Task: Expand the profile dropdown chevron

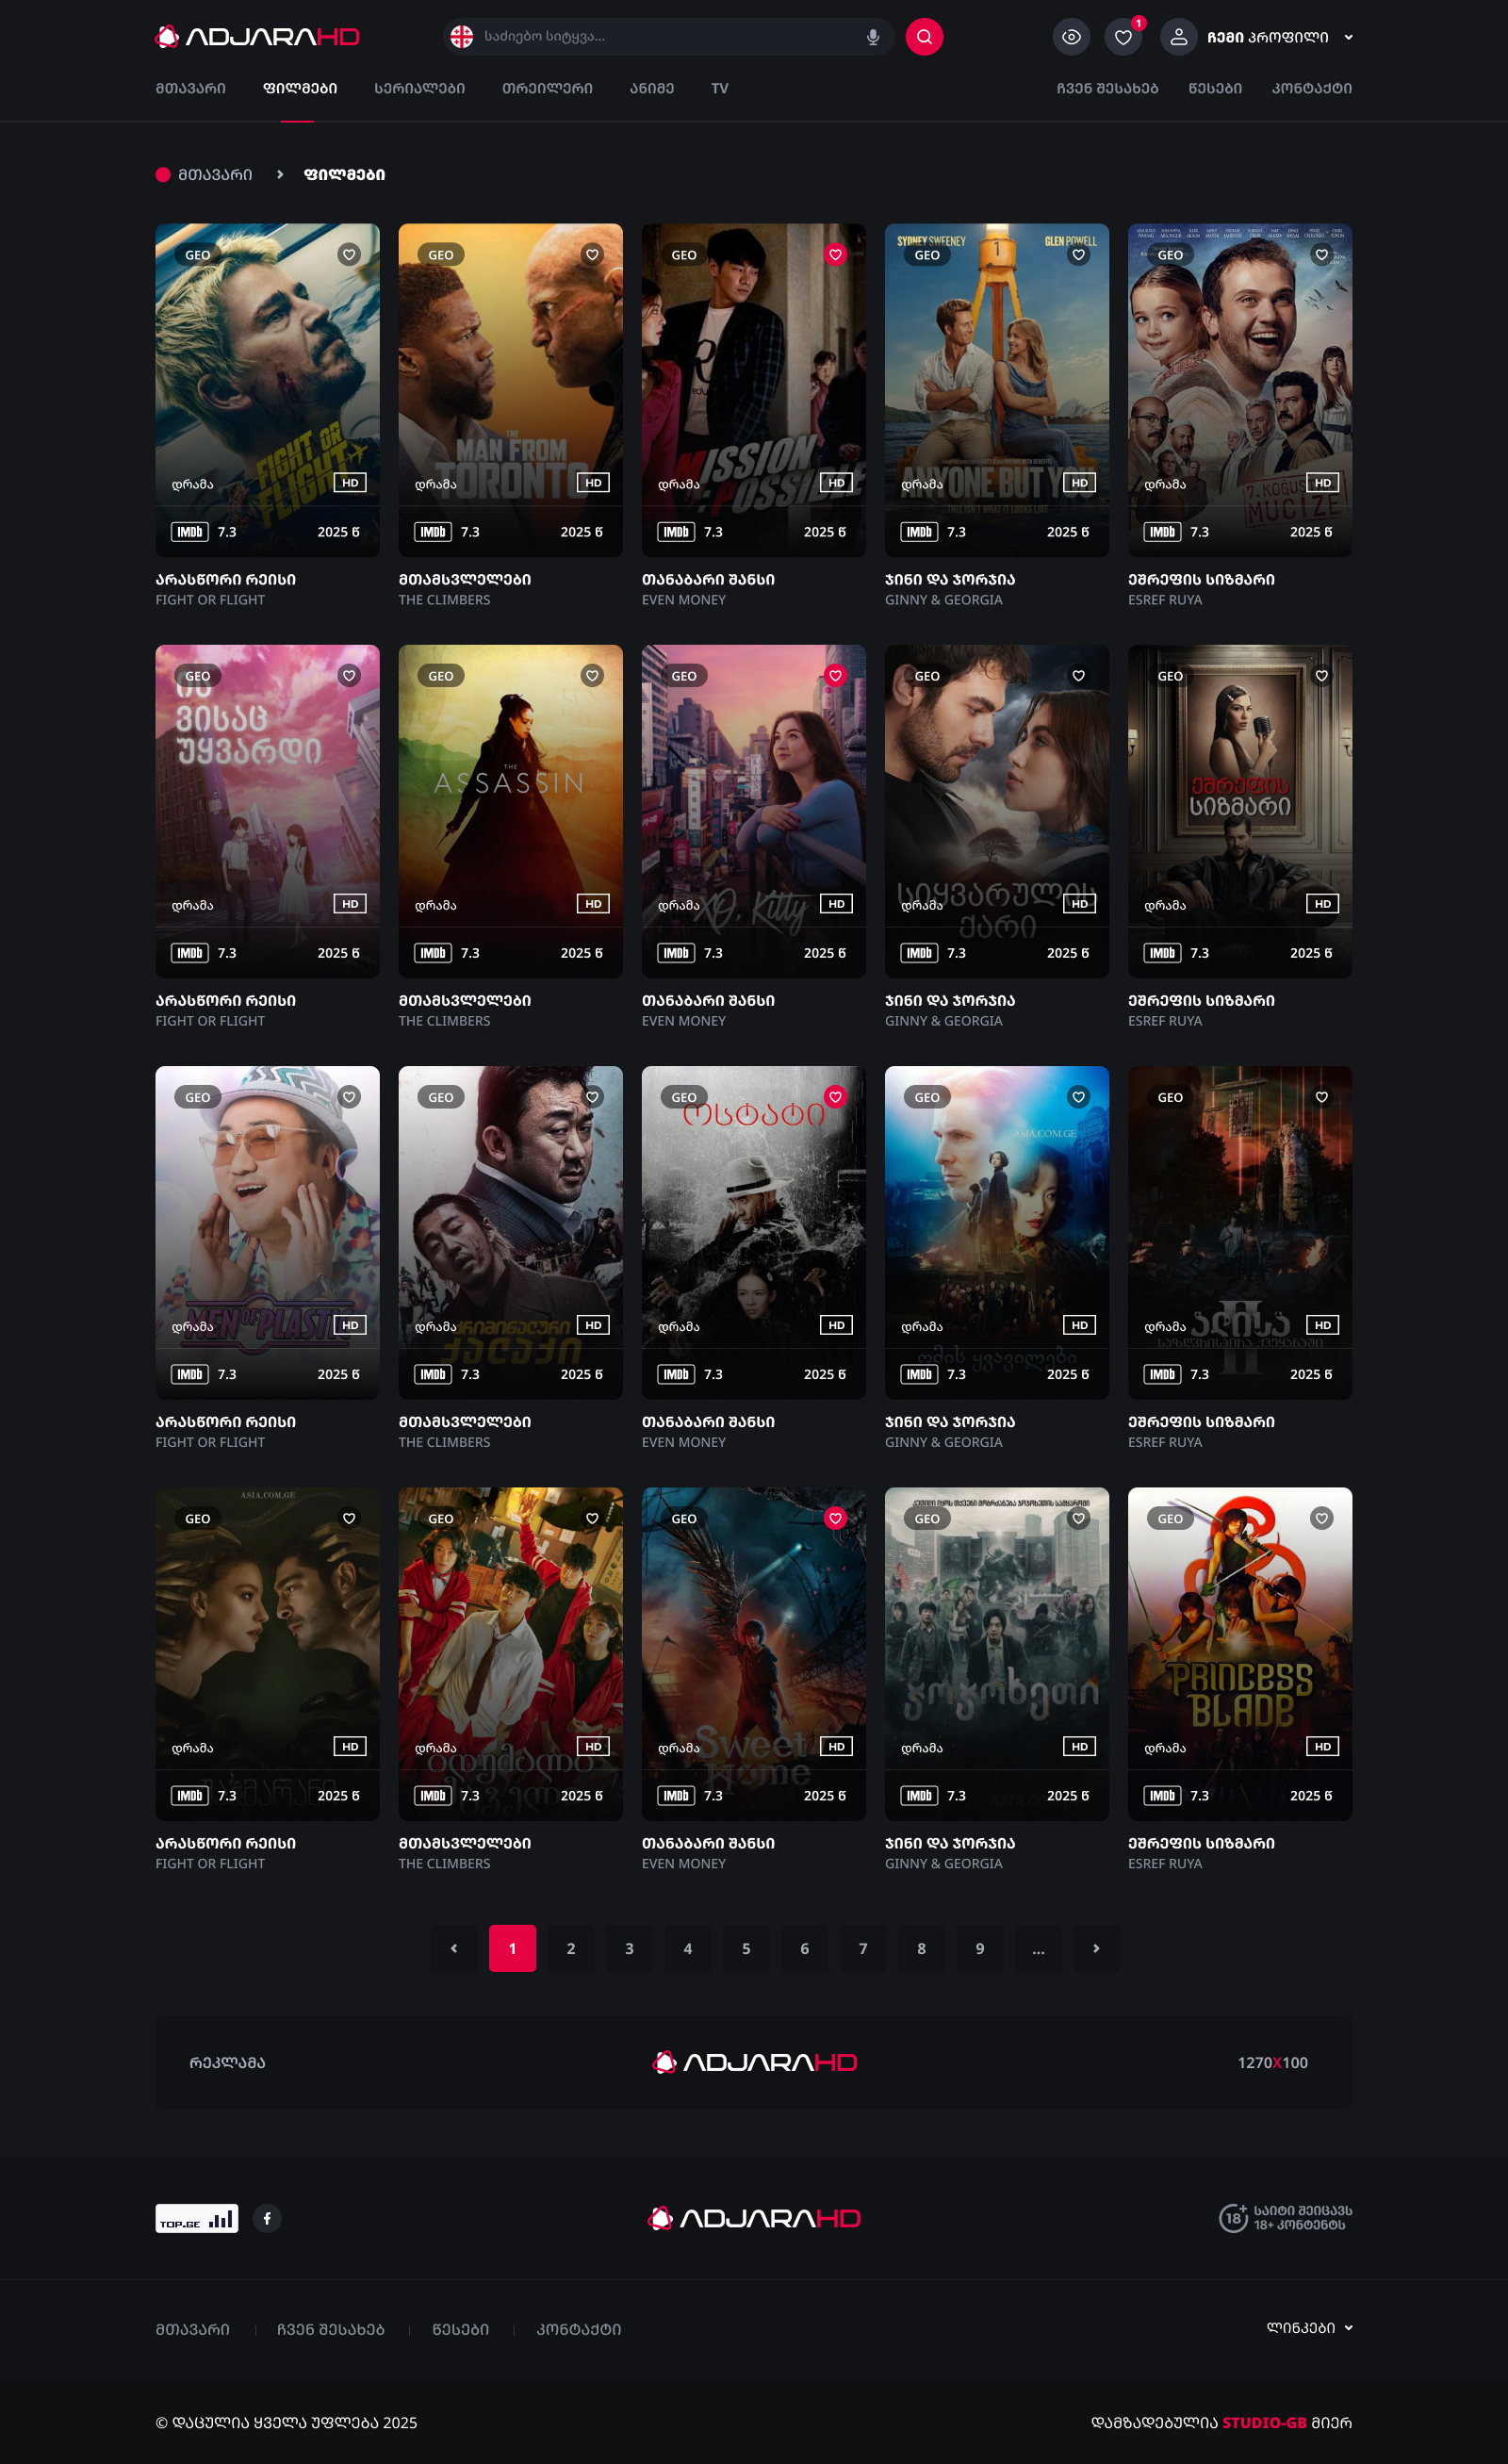Action: coord(1348,37)
